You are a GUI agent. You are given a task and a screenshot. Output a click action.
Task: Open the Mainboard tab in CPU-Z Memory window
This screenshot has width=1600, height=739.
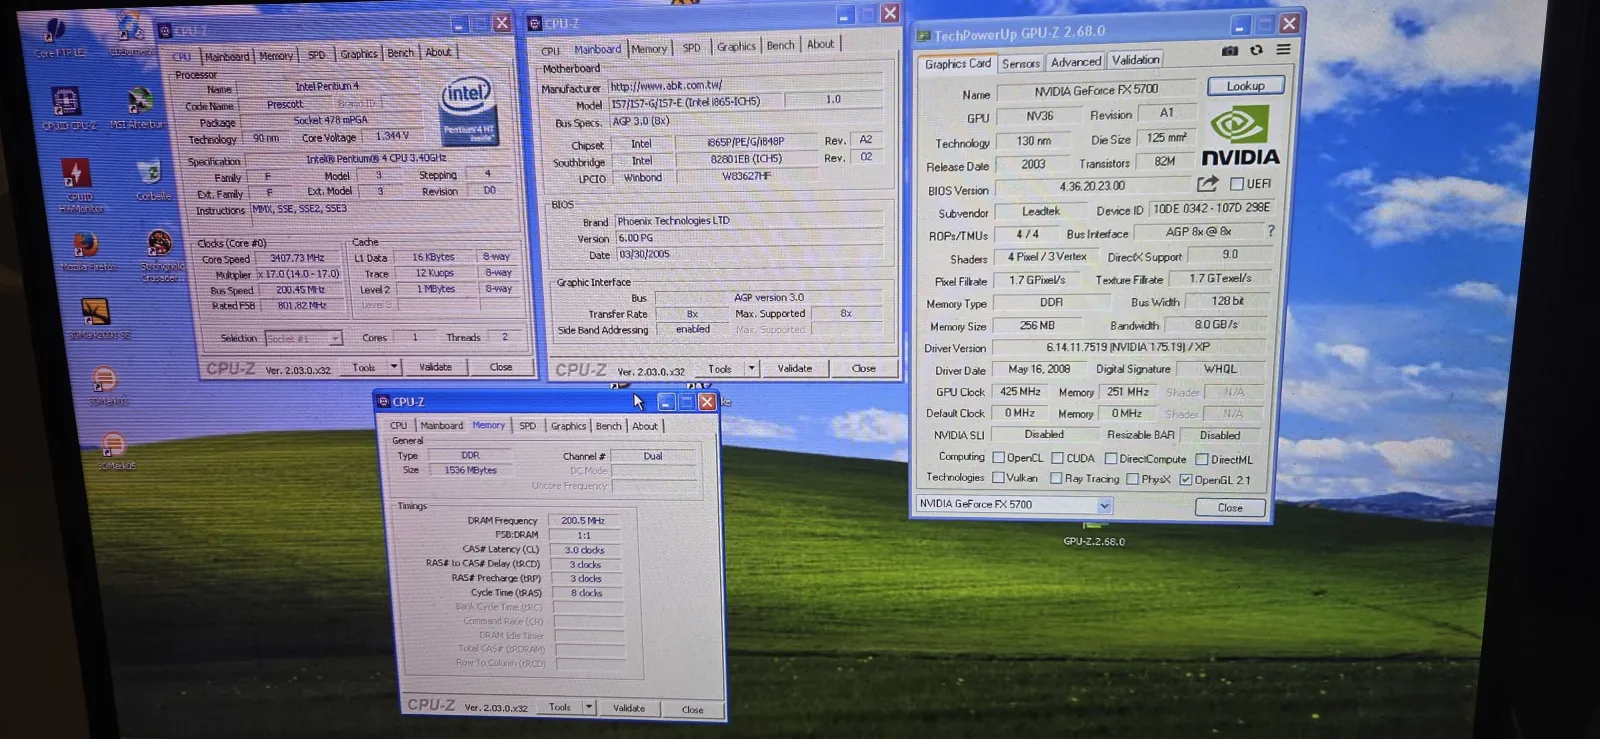pos(441,425)
